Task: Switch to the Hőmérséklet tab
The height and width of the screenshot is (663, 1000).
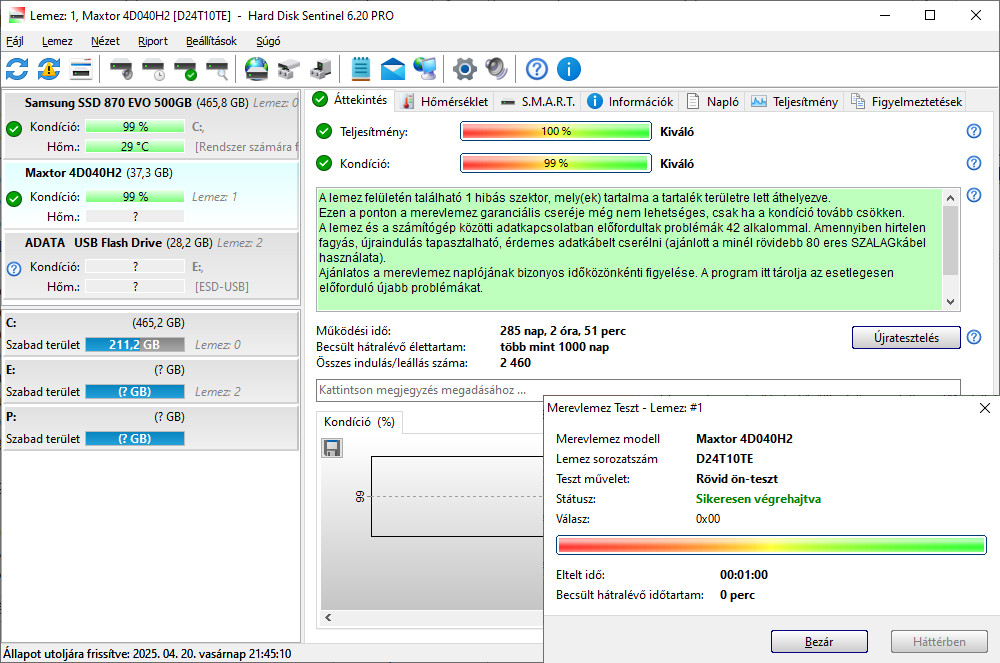Action: click(x=445, y=101)
